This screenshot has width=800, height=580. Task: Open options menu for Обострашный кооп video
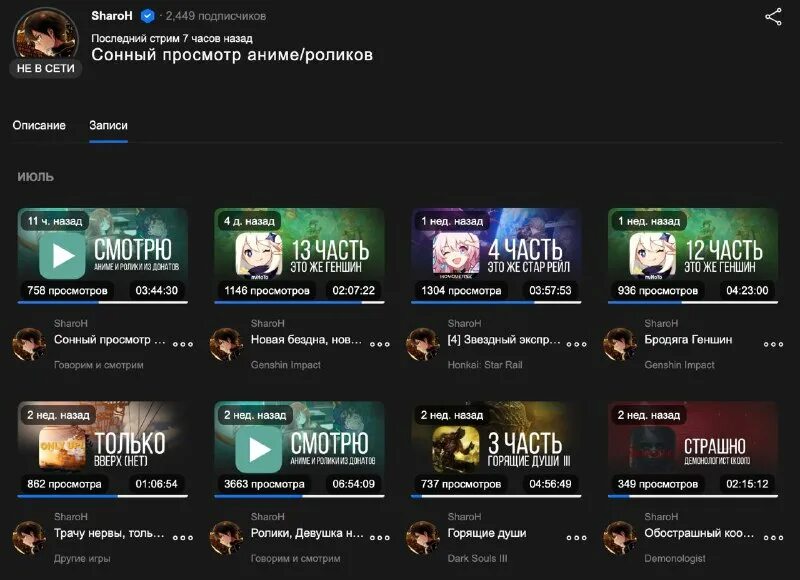point(773,537)
